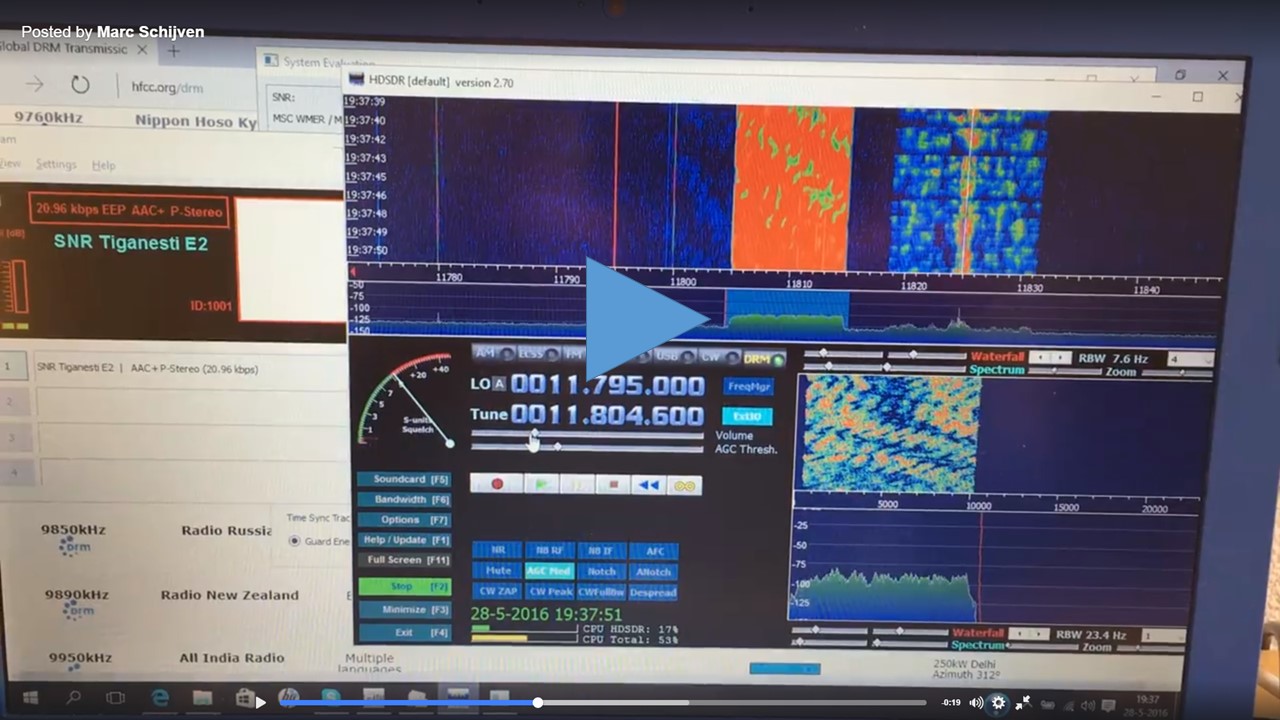The width and height of the screenshot is (1280, 720).
Task: Select CW demodulation mode
Action: (x=718, y=357)
